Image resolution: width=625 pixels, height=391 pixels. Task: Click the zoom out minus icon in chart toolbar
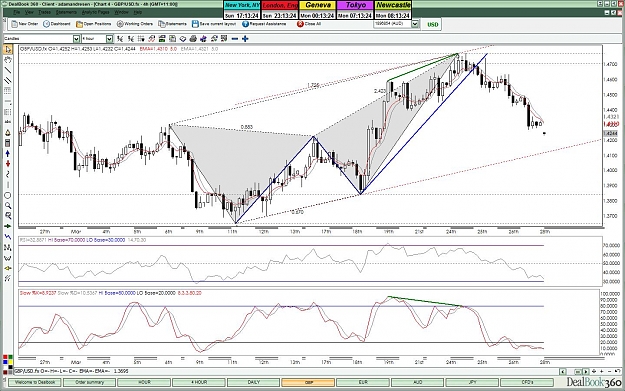[235, 39]
